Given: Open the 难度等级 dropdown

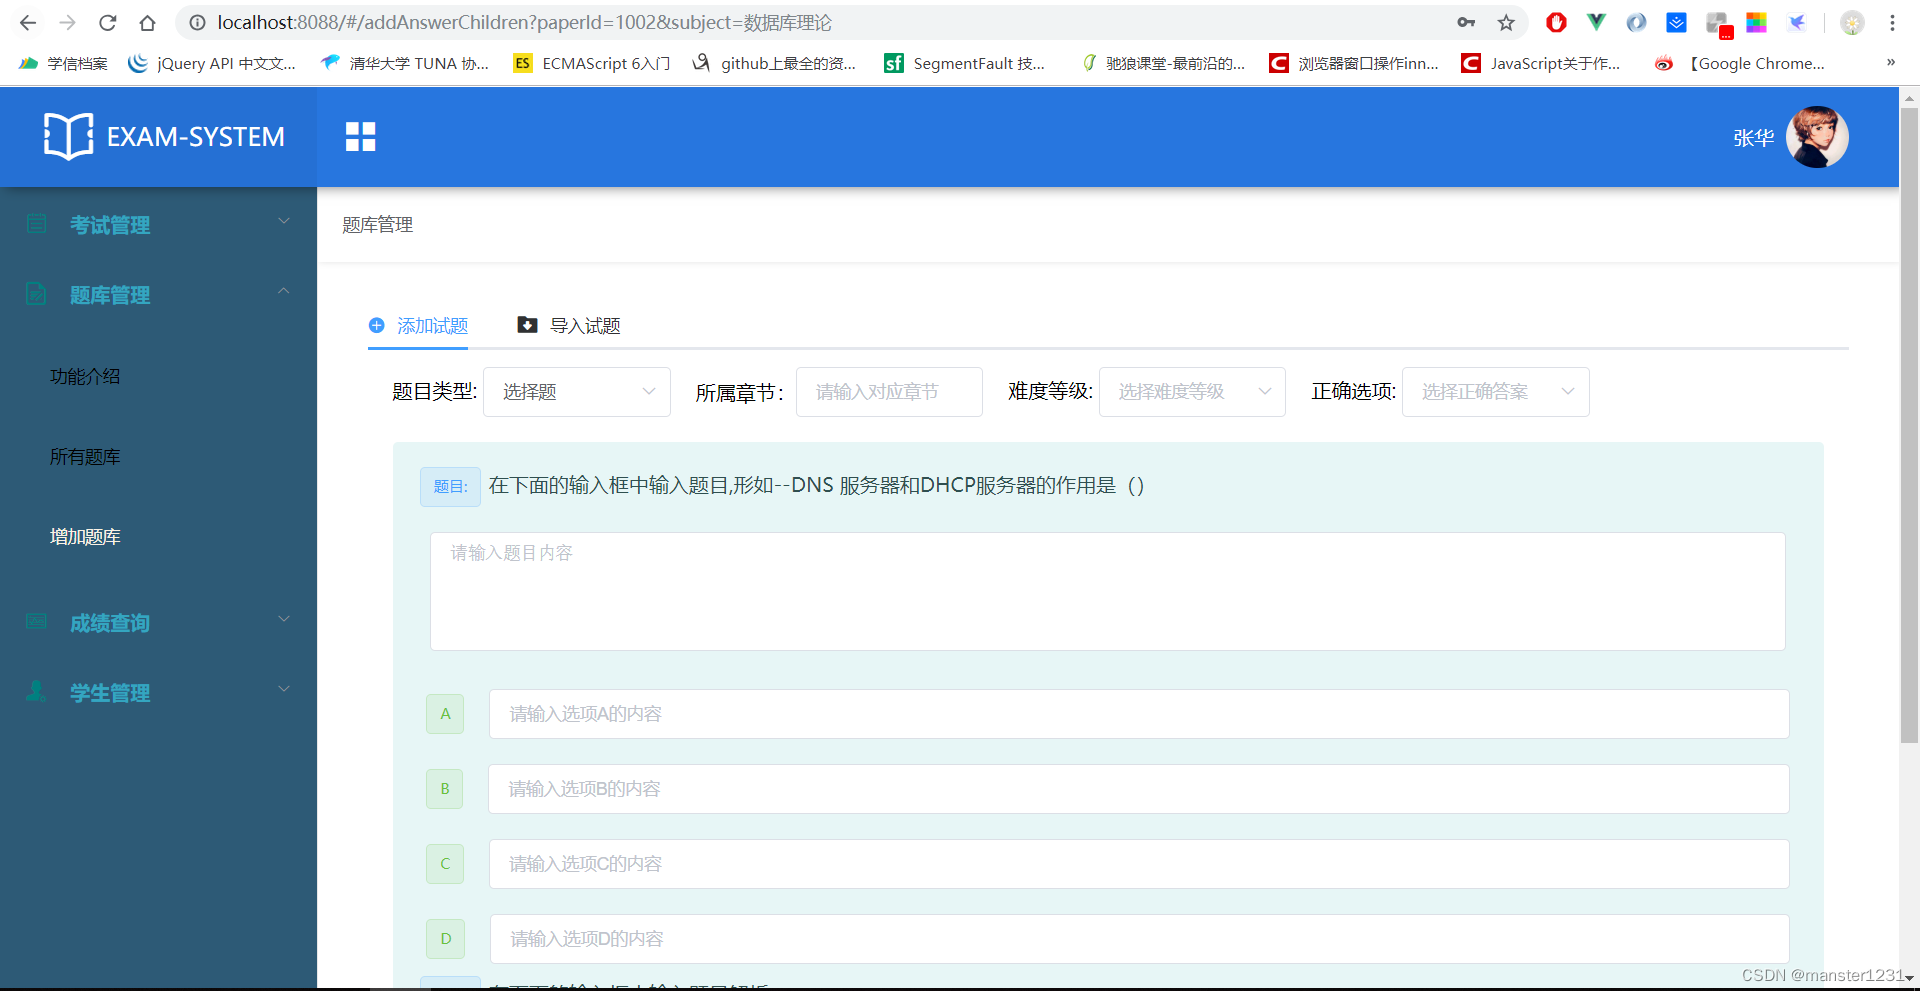Looking at the screenshot, I should pyautogui.click(x=1191, y=391).
